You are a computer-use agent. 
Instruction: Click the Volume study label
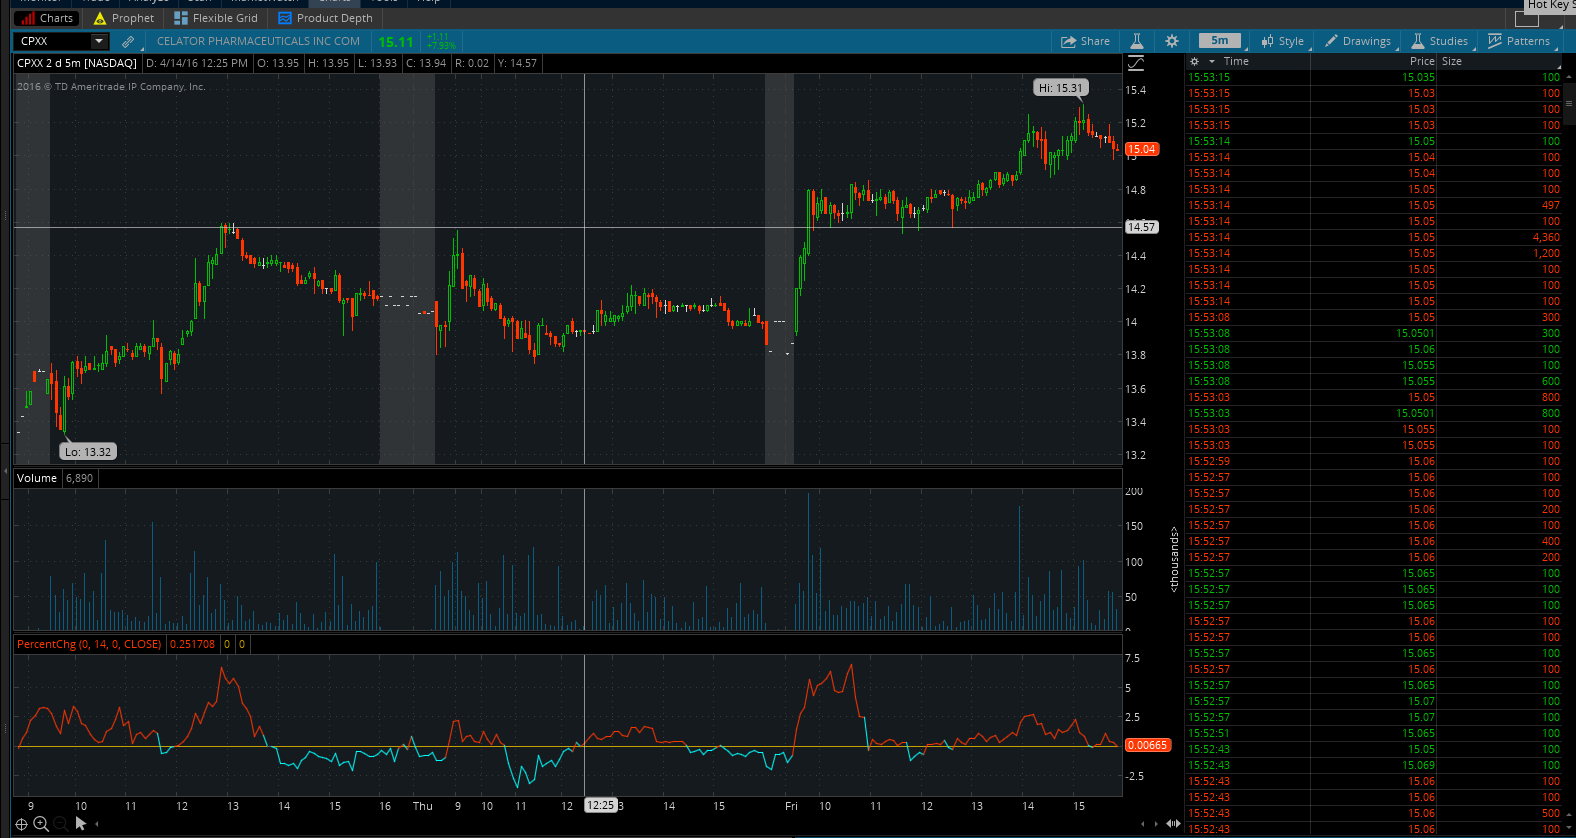[x=37, y=478]
